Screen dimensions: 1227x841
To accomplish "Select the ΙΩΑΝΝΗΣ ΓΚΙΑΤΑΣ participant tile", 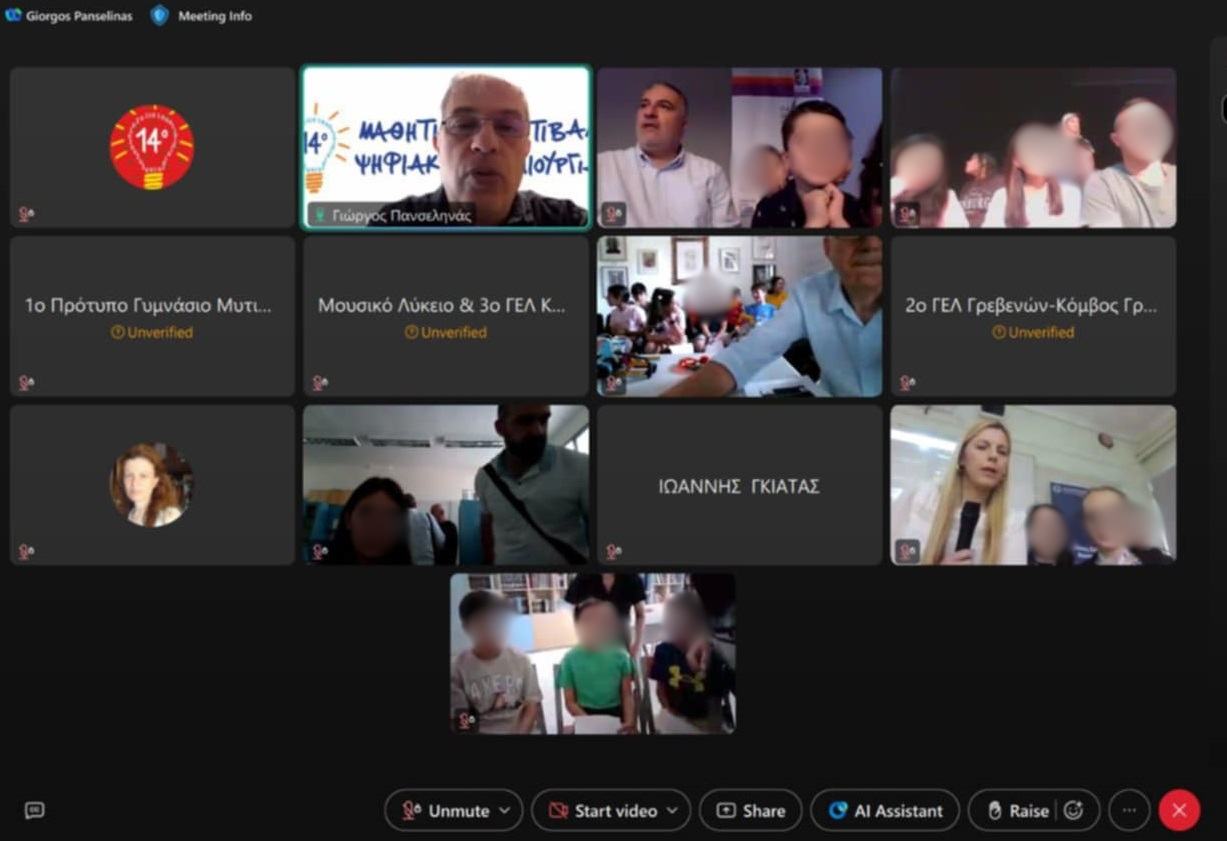I will tap(739, 486).
